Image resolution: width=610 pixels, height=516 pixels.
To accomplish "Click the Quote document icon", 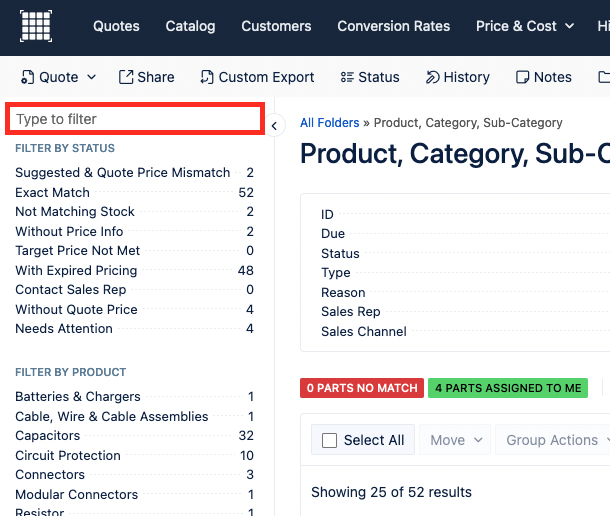I will (x=27, y=77).
